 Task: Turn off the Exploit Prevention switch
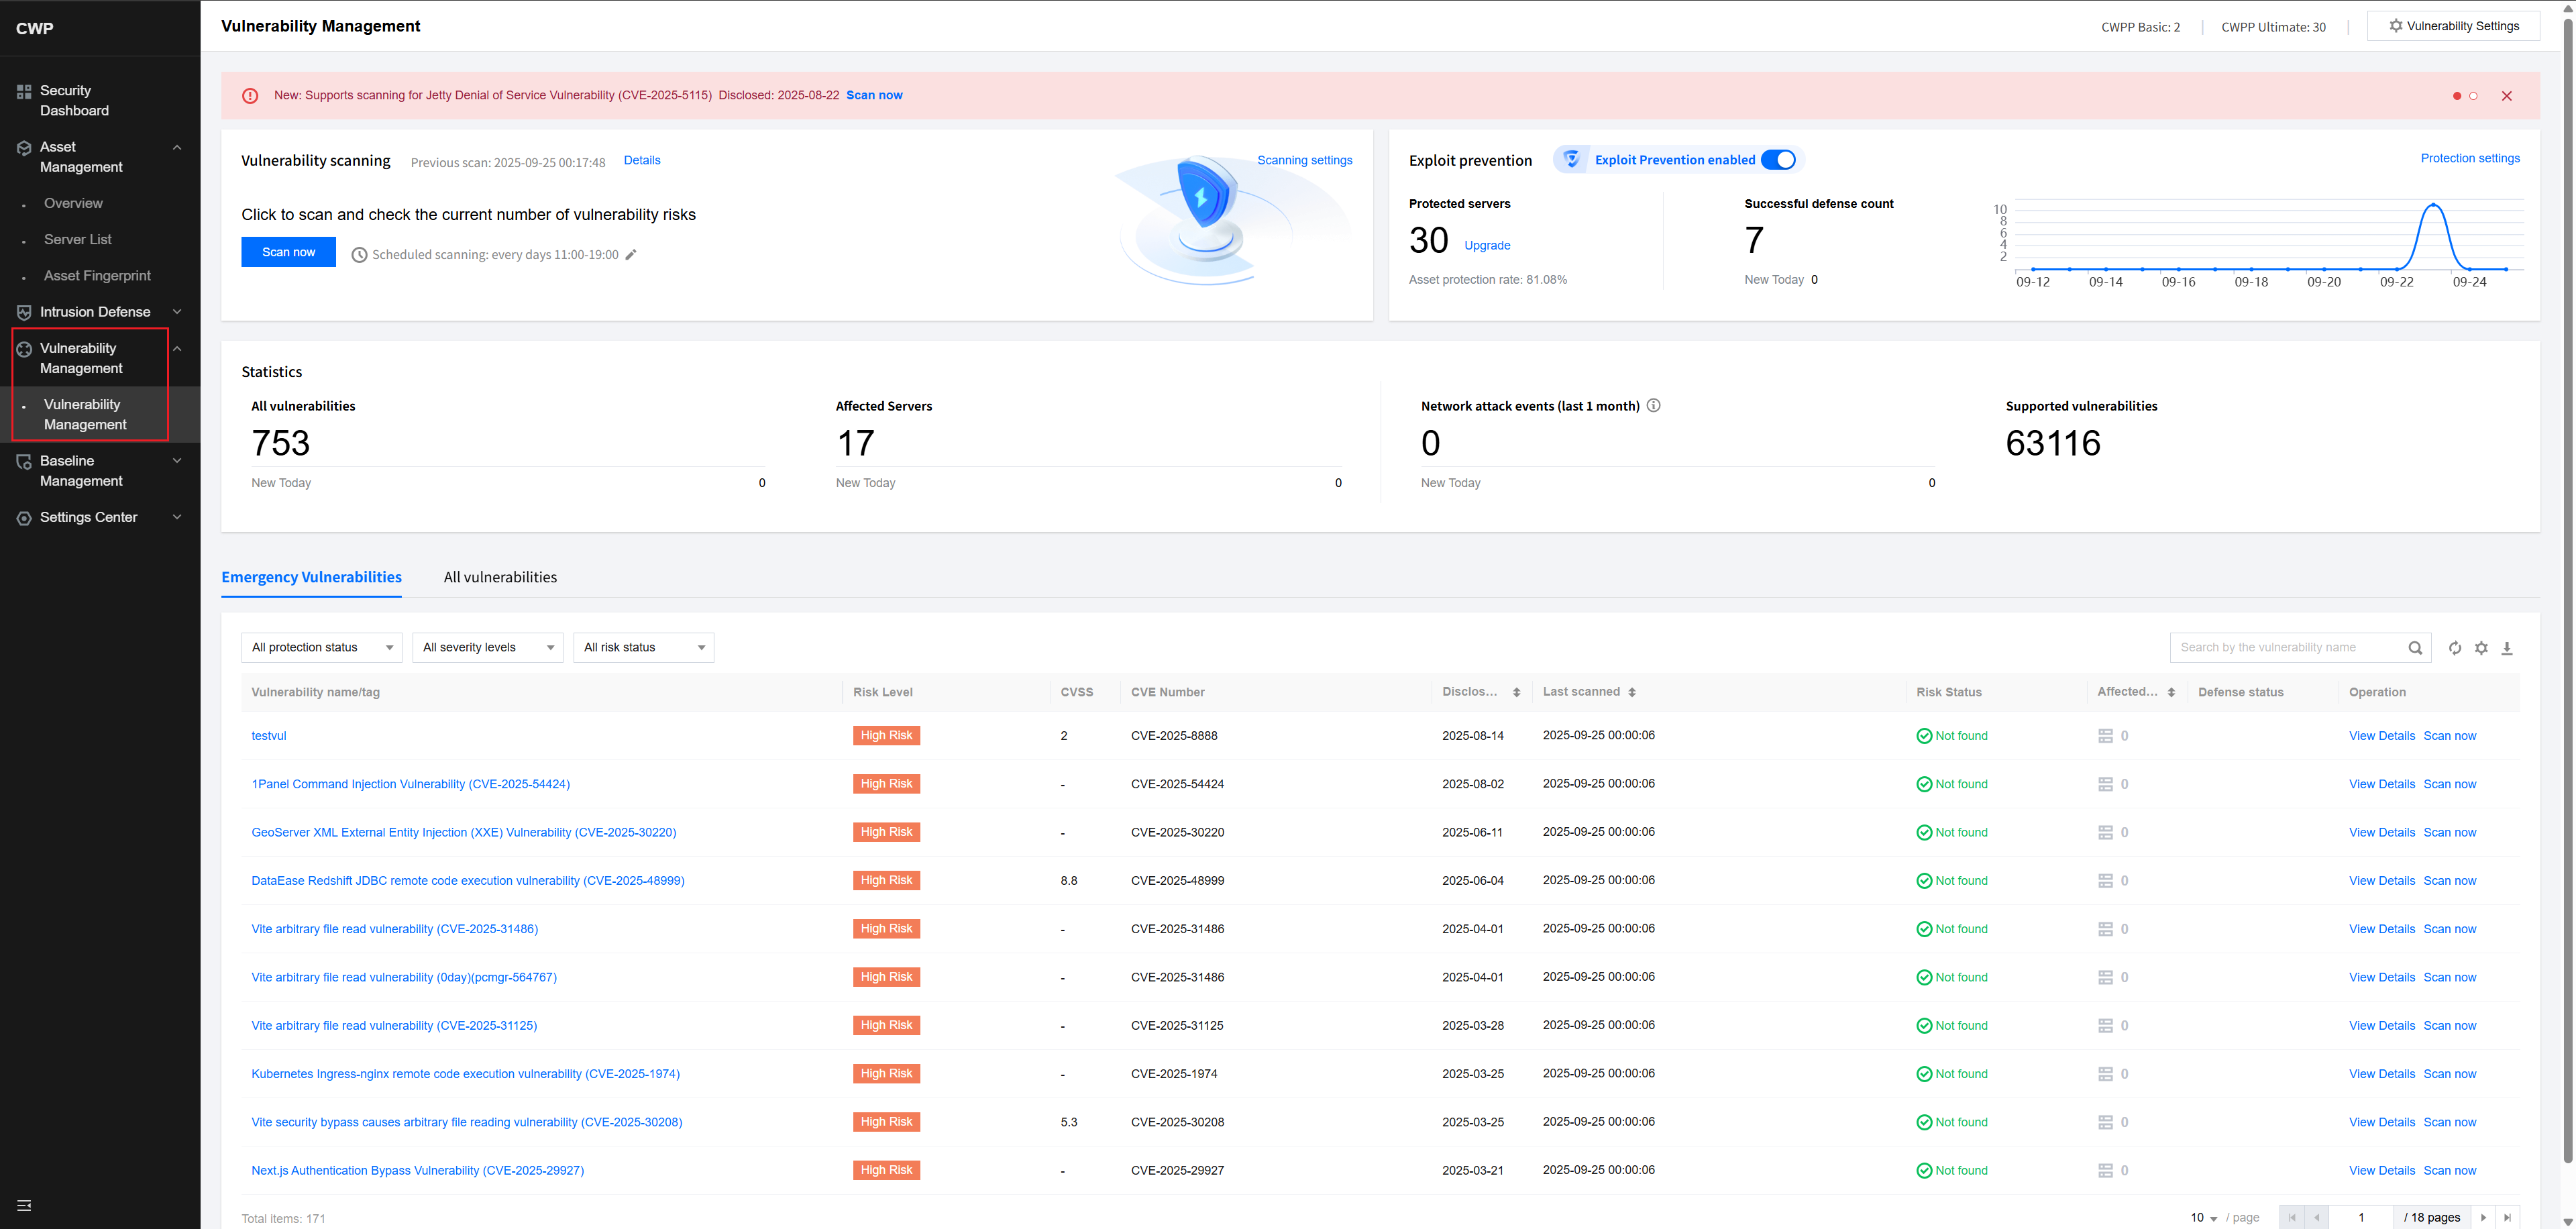coord(1778,159)
